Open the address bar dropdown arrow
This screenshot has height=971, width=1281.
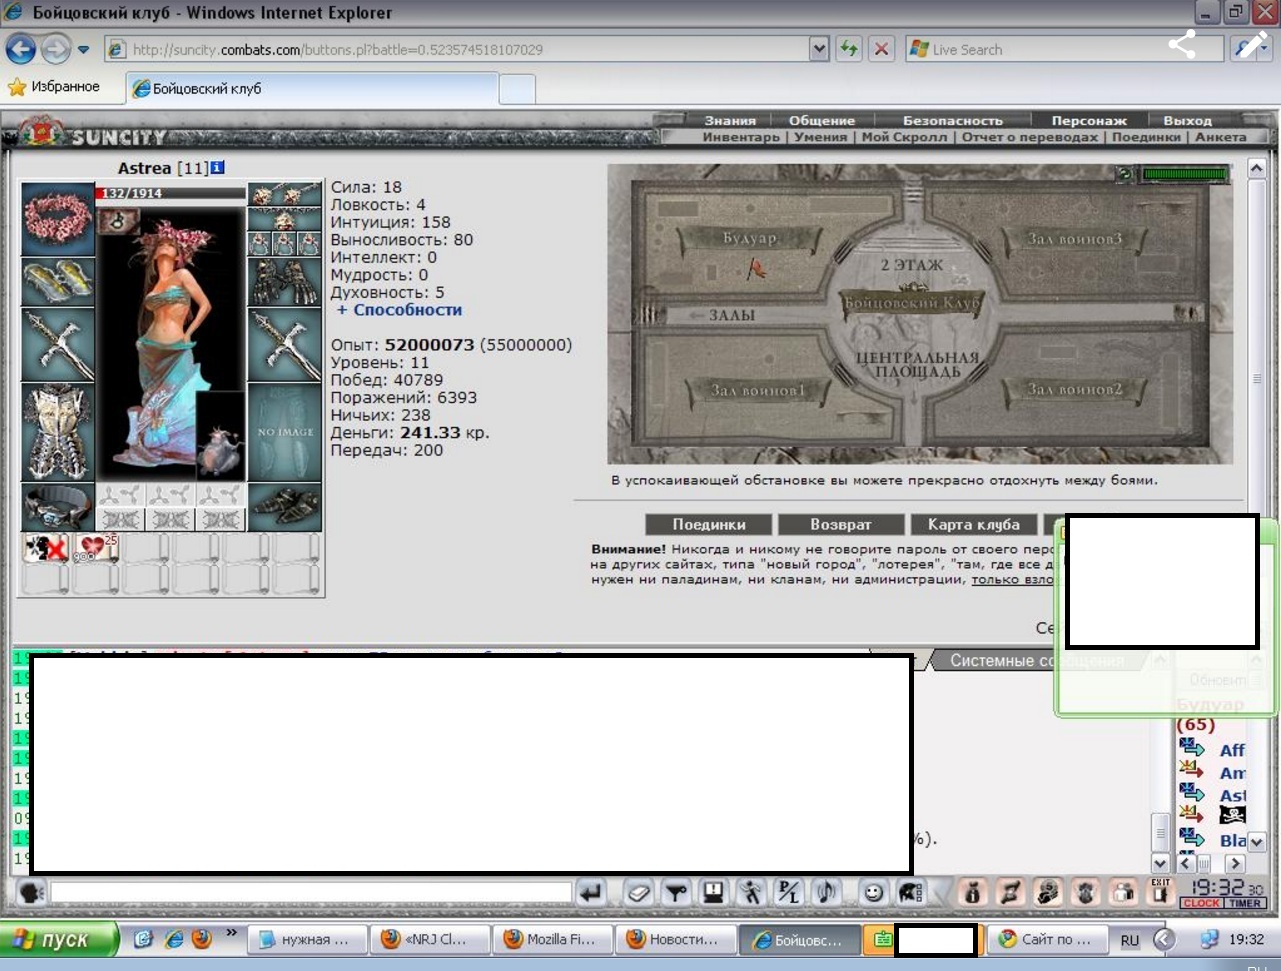pos(819,49)
